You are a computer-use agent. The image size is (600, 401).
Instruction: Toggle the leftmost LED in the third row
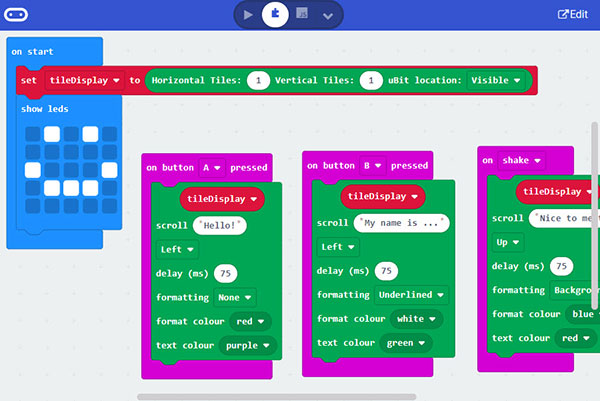click(x=32, y=169)
